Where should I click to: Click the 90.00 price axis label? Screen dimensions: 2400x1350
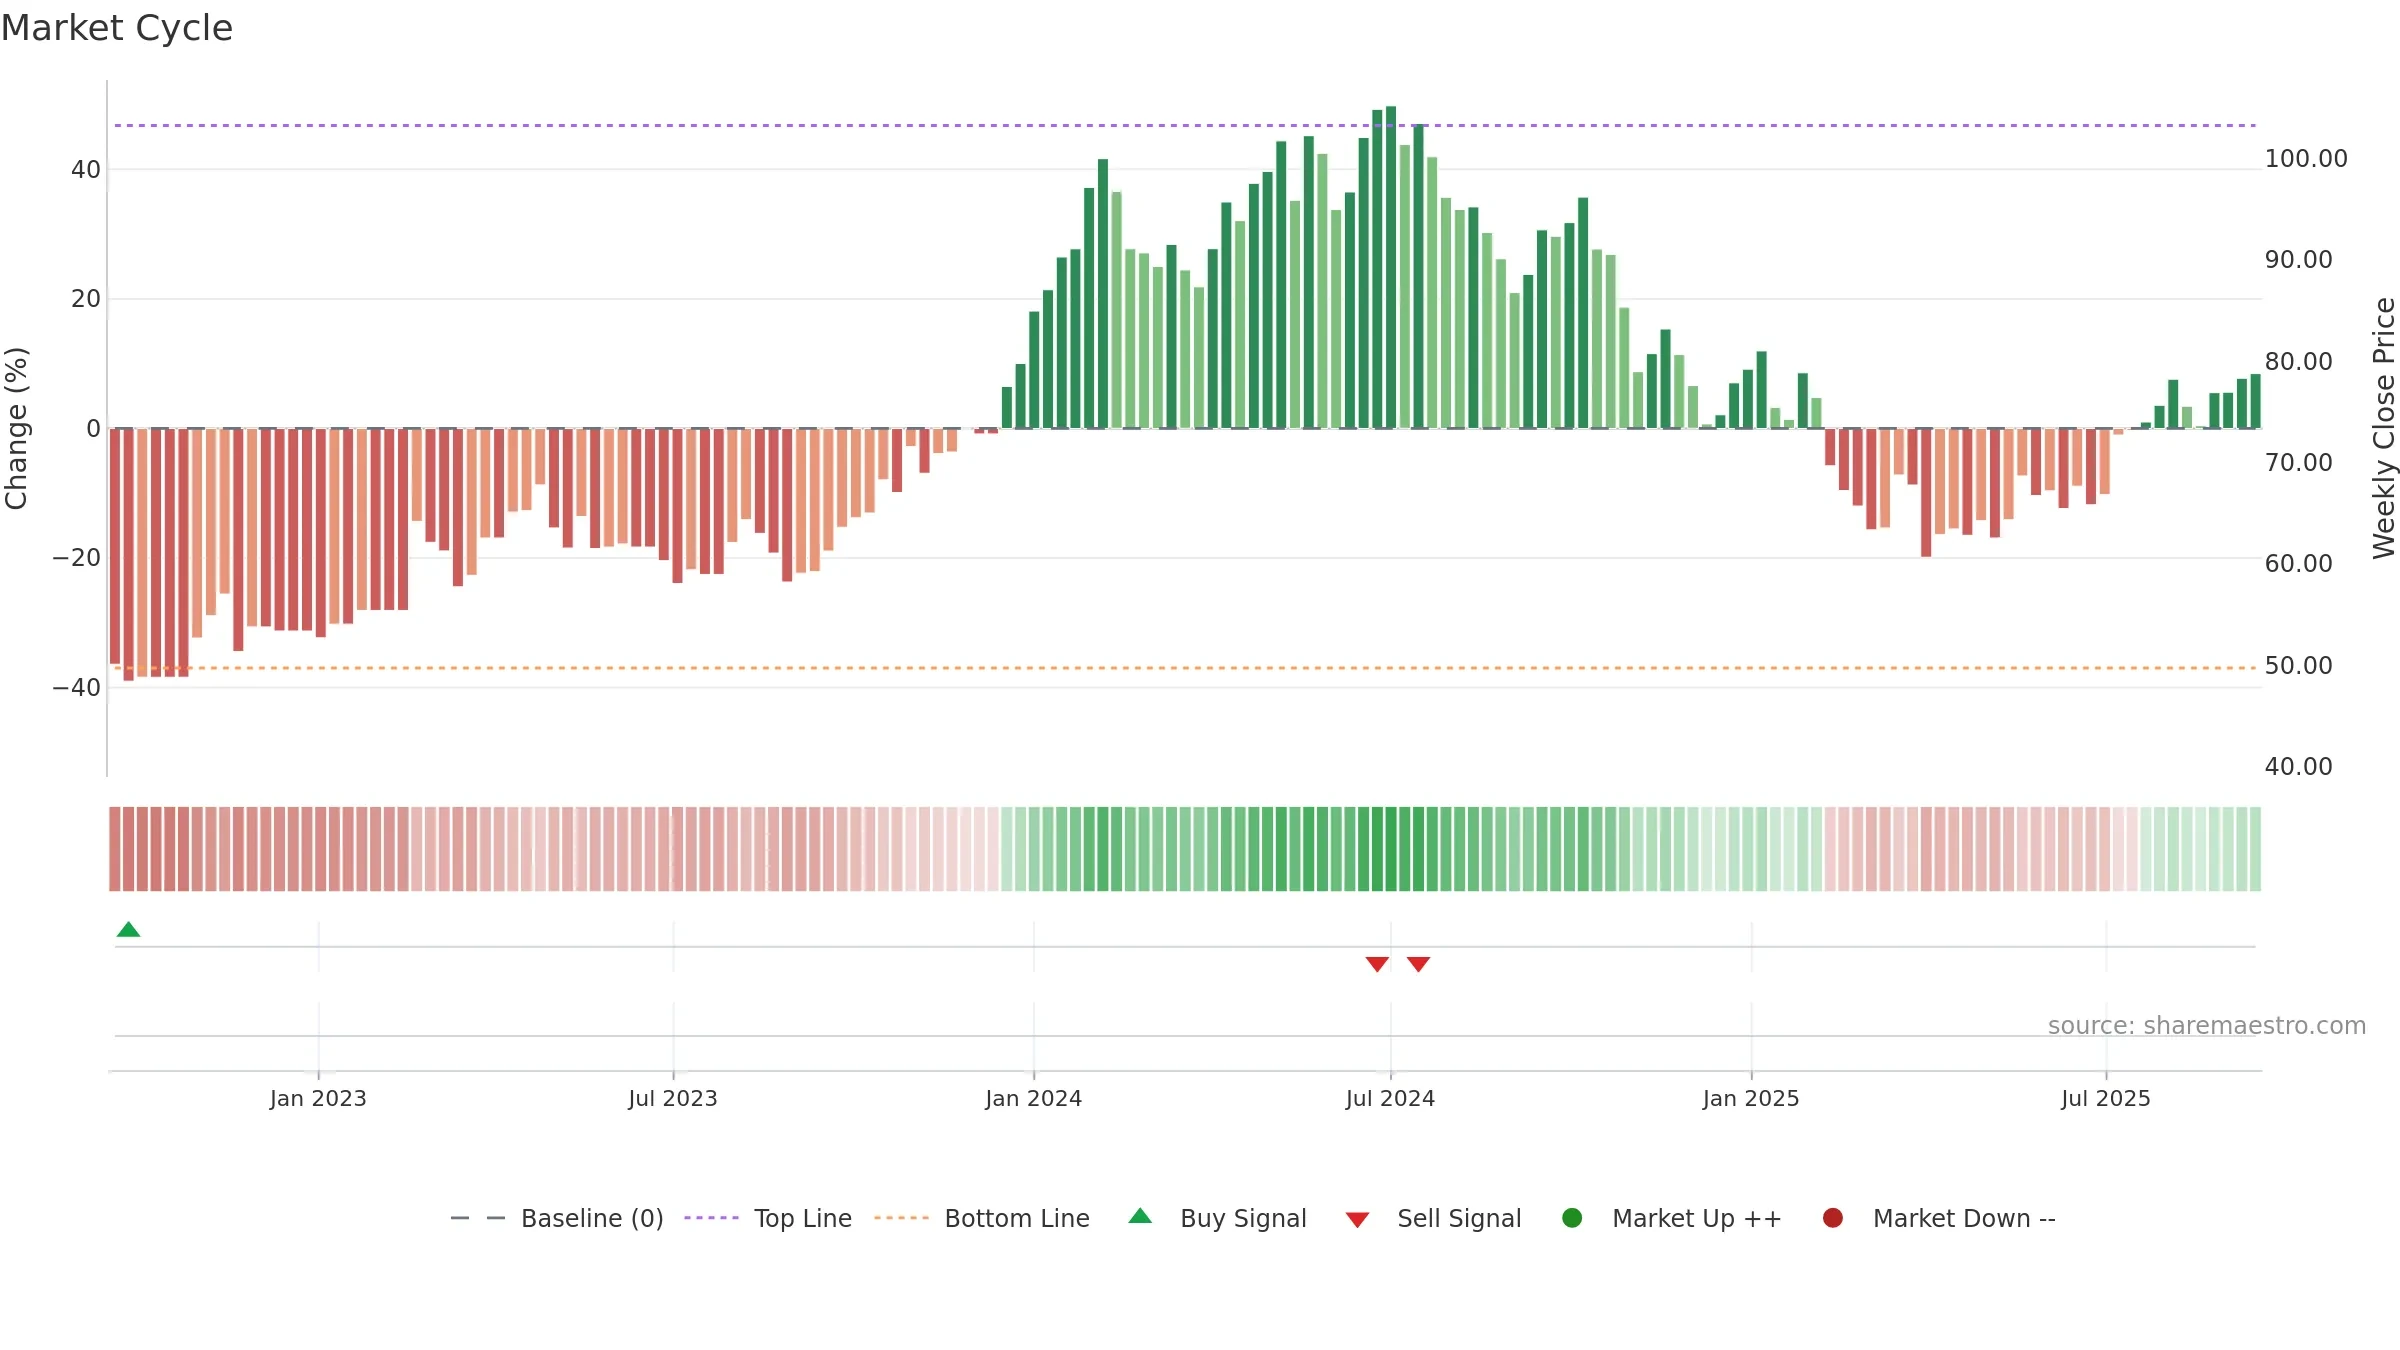pos(2299,260)
